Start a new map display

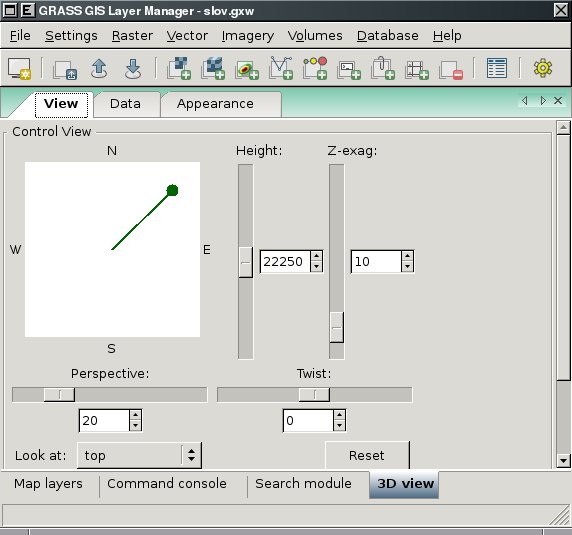[19, 68]
